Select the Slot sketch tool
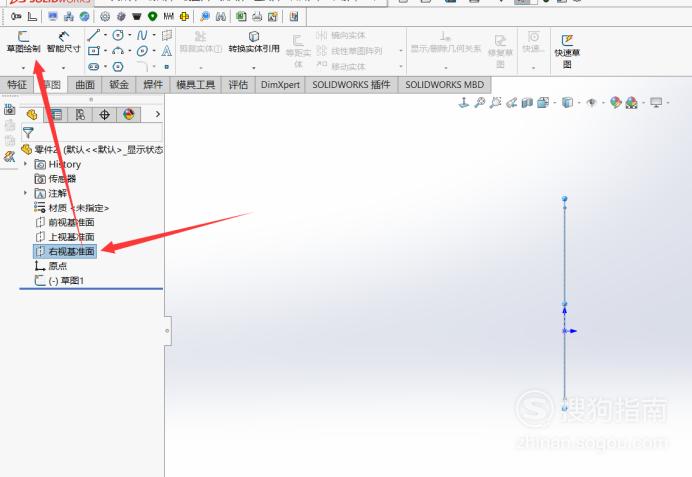 point(94,67)
